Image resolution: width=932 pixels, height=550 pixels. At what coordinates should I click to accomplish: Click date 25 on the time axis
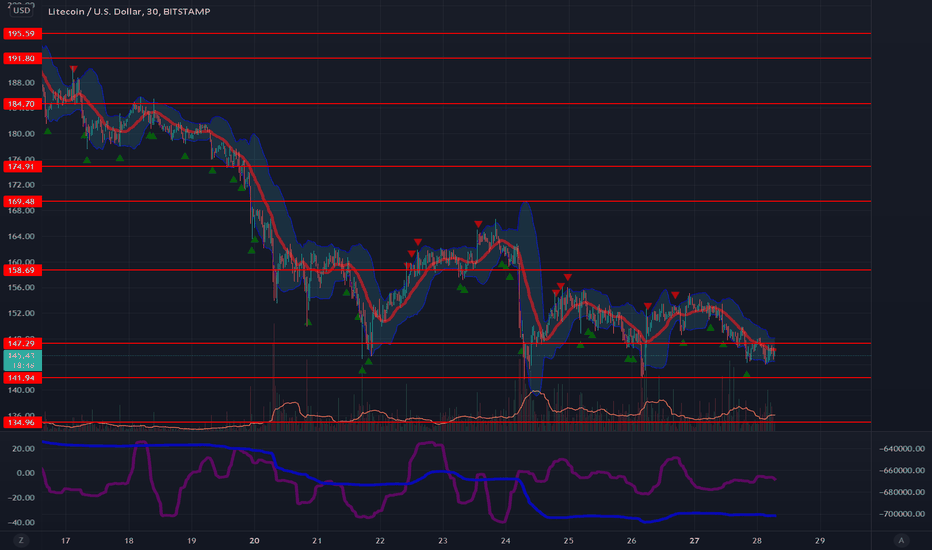pos(568,541)
